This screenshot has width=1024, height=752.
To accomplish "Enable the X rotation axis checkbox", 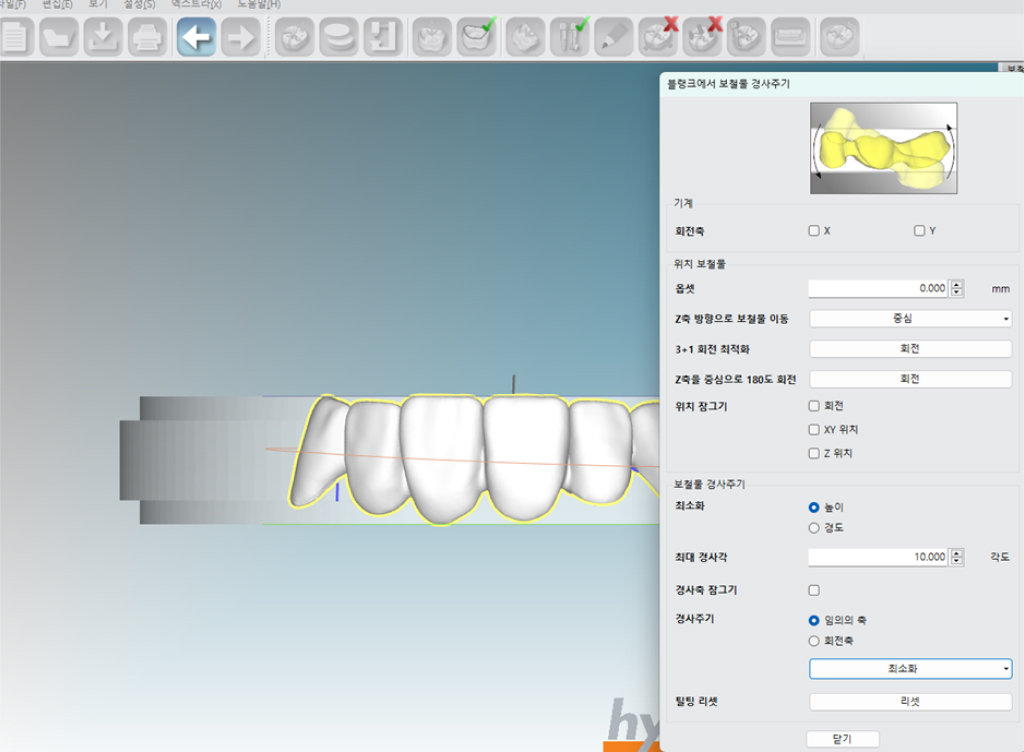I will point(814,231).
